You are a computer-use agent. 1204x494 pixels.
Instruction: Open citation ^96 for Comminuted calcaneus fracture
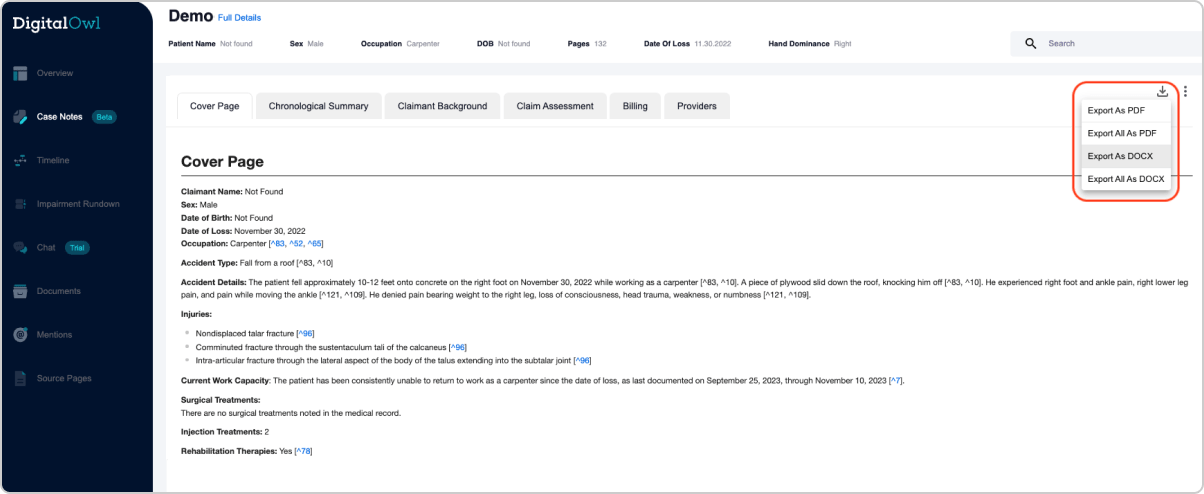click(x=458, y=347)
